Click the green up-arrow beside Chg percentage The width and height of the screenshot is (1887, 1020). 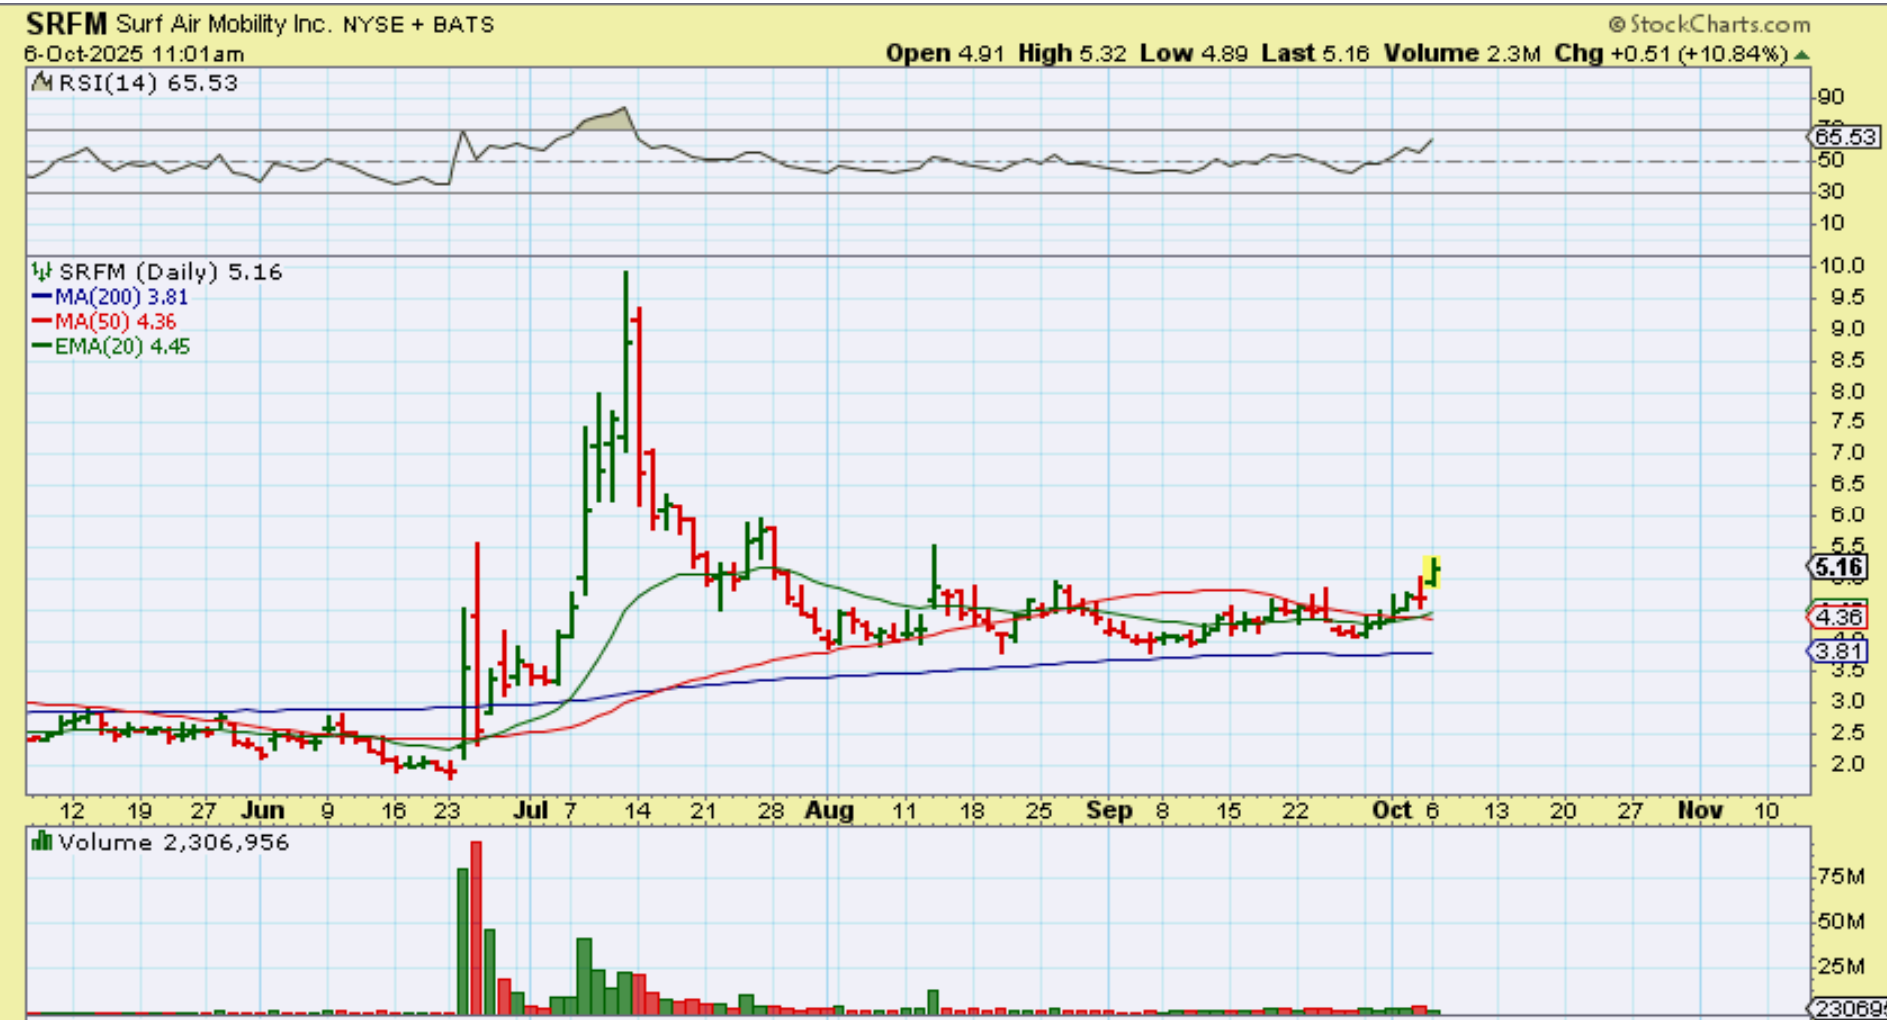(1802, 55)
